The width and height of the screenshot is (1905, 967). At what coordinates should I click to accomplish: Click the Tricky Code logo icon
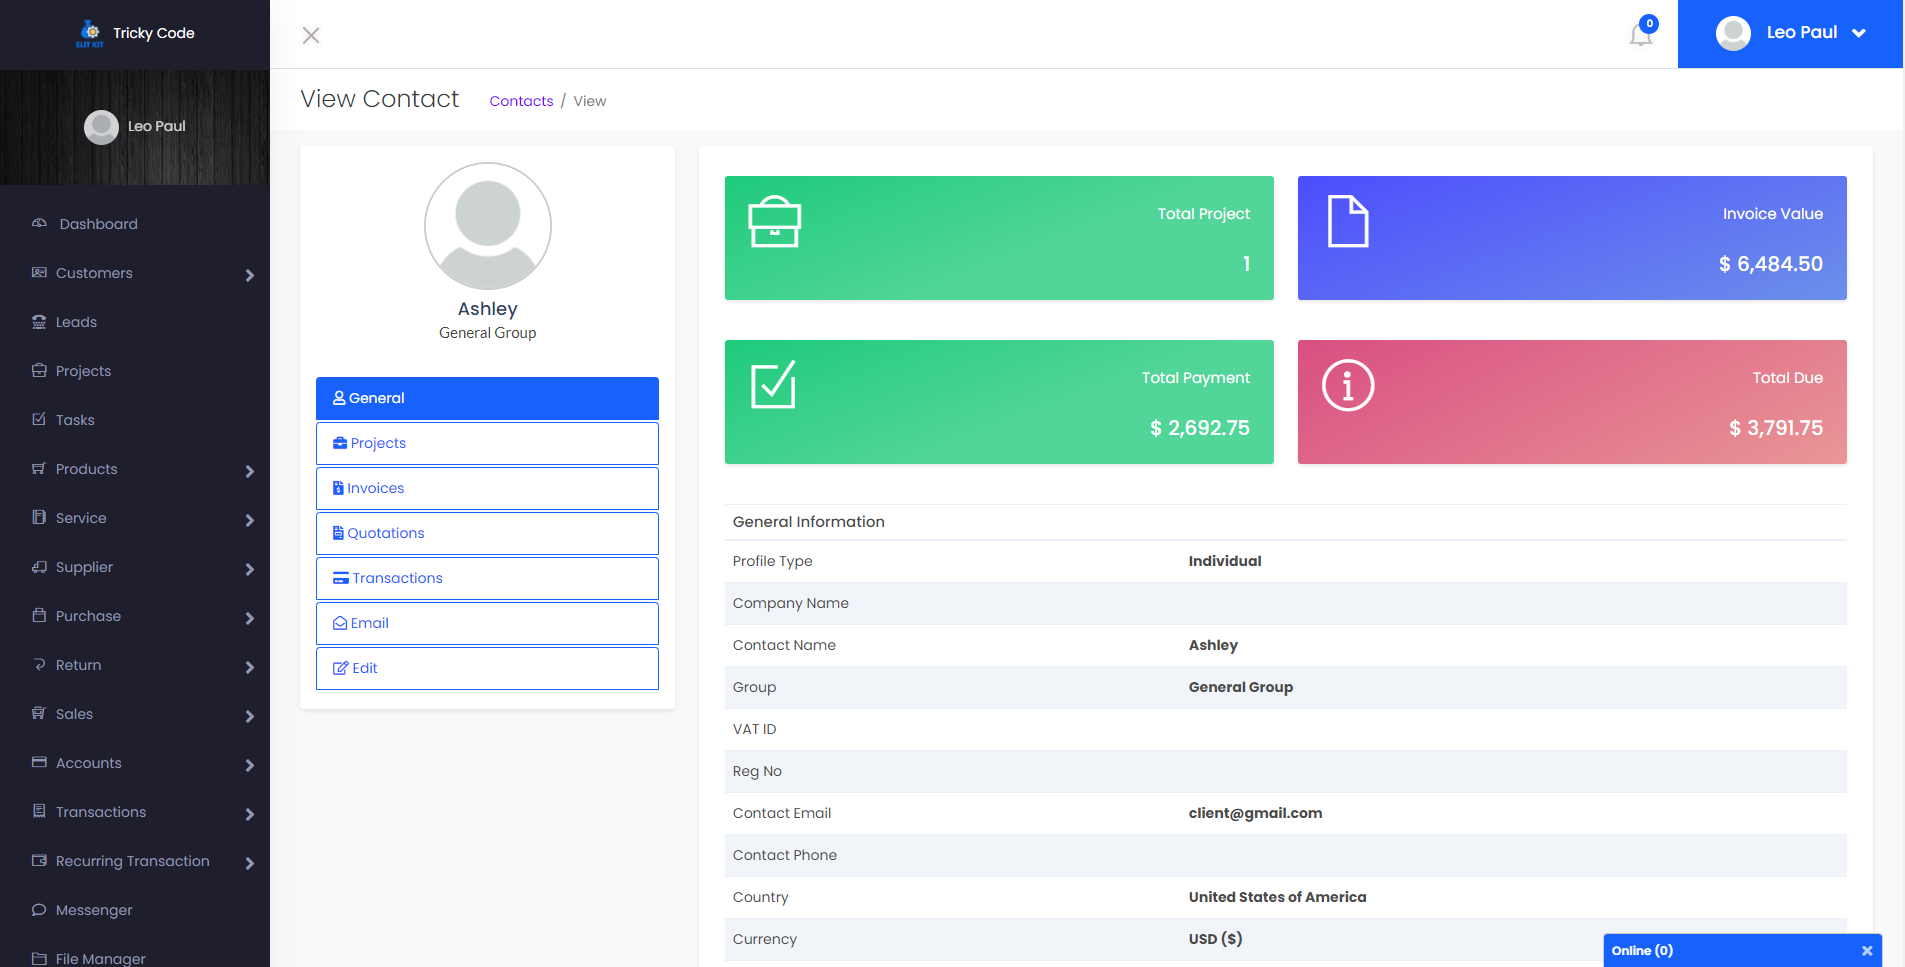(90, 33)
